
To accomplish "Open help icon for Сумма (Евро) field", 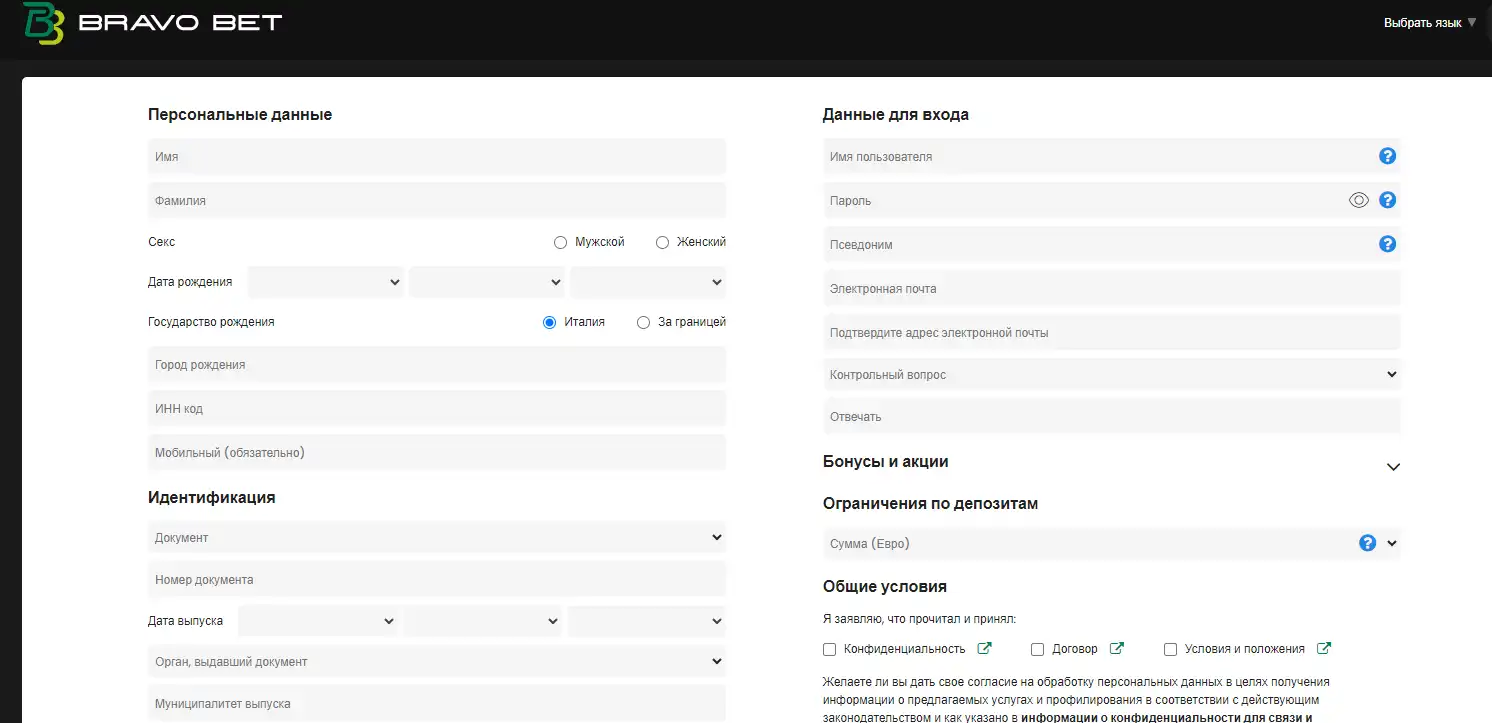I will tap(1367, 543).
